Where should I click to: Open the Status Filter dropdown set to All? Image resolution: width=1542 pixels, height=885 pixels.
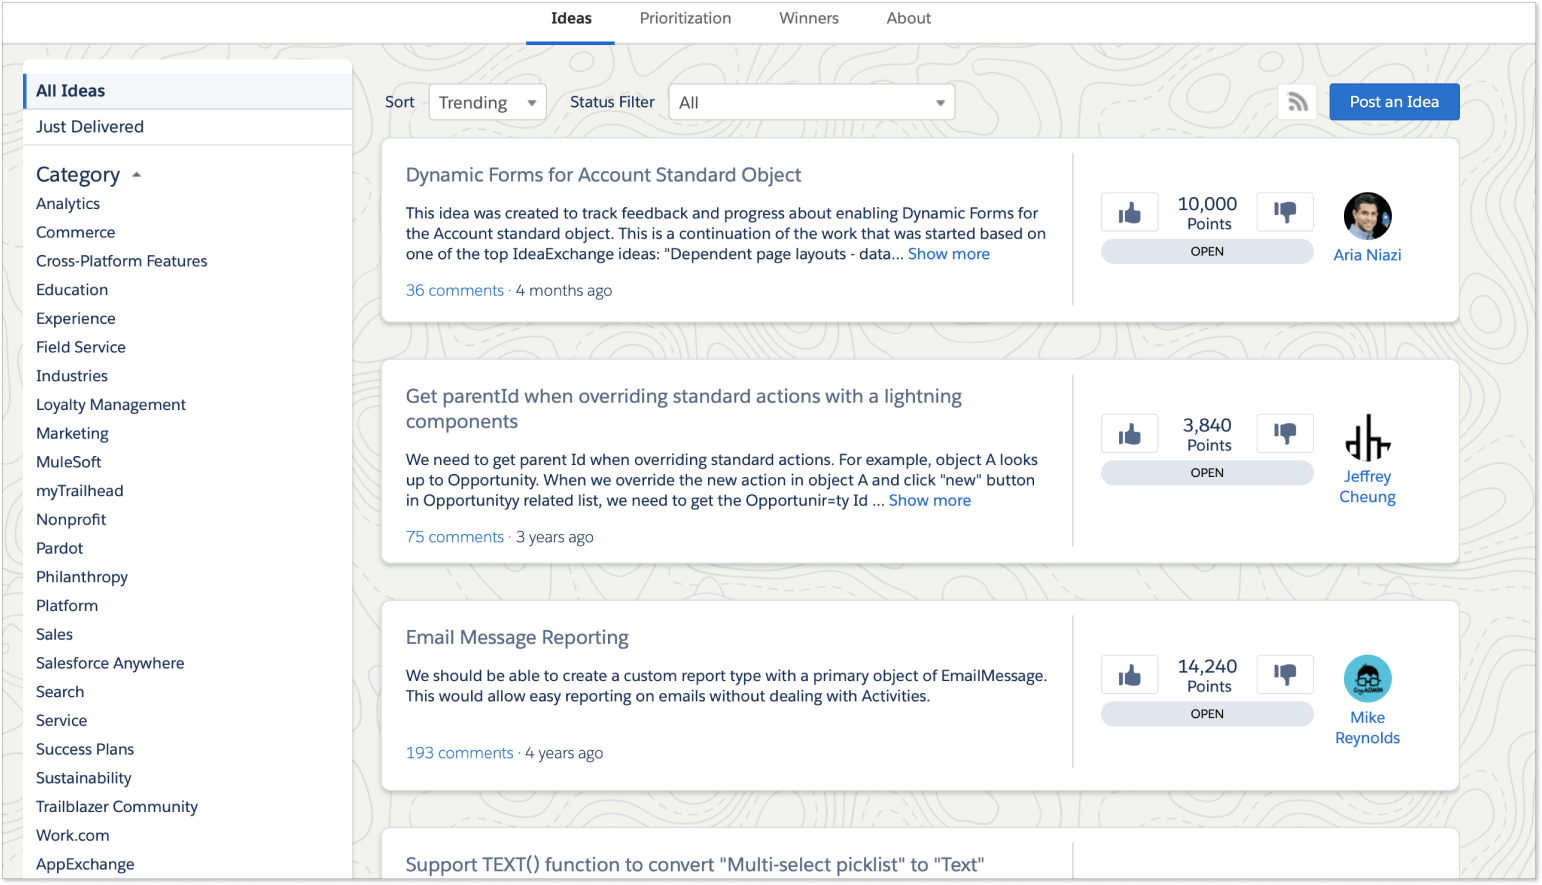click(x=812, y=102)
